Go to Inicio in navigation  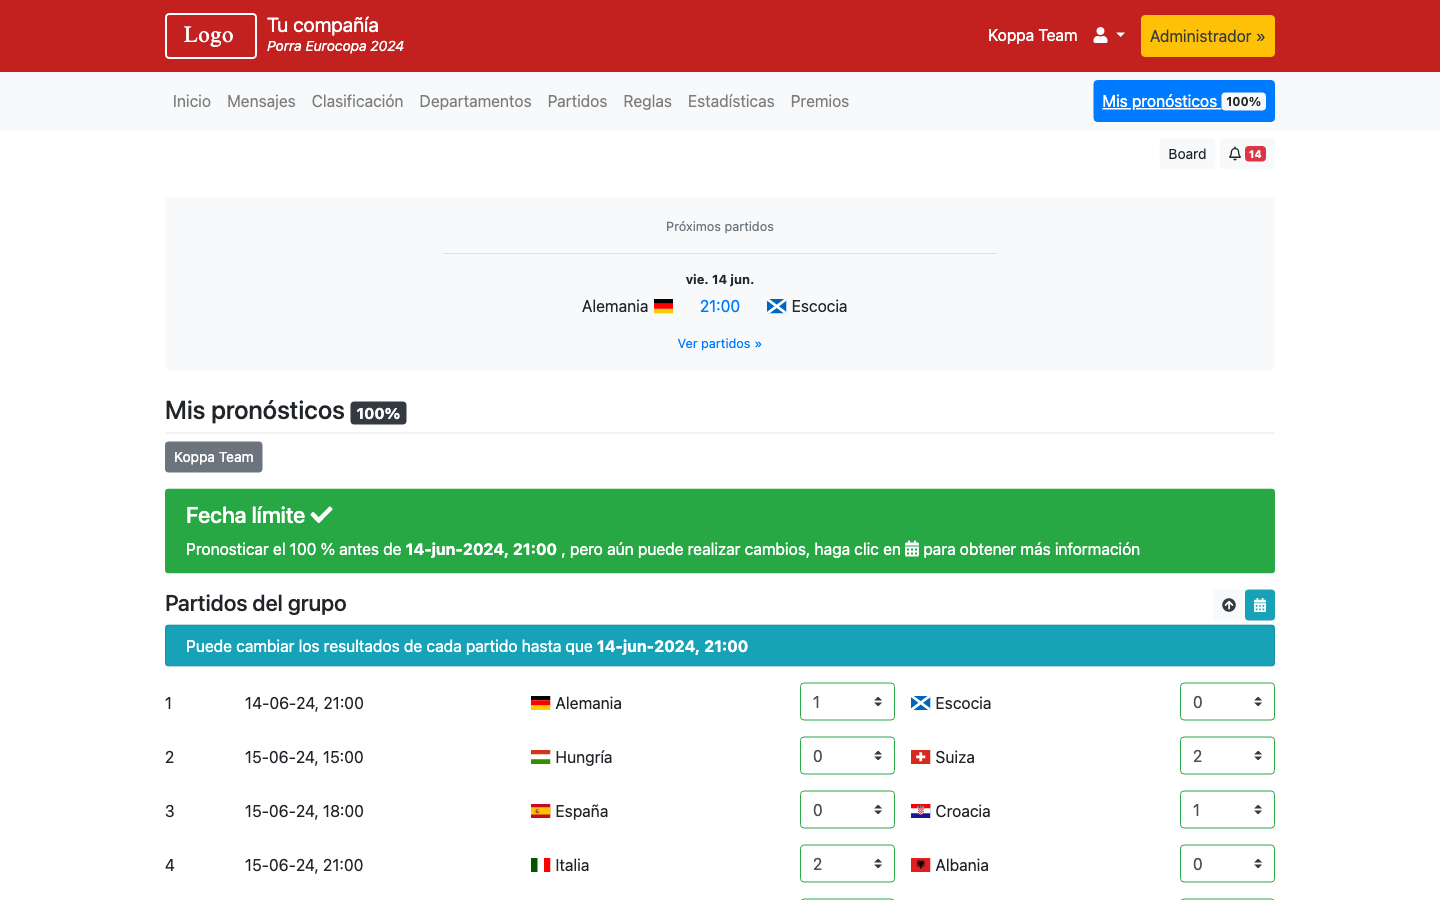click(192, 101)
